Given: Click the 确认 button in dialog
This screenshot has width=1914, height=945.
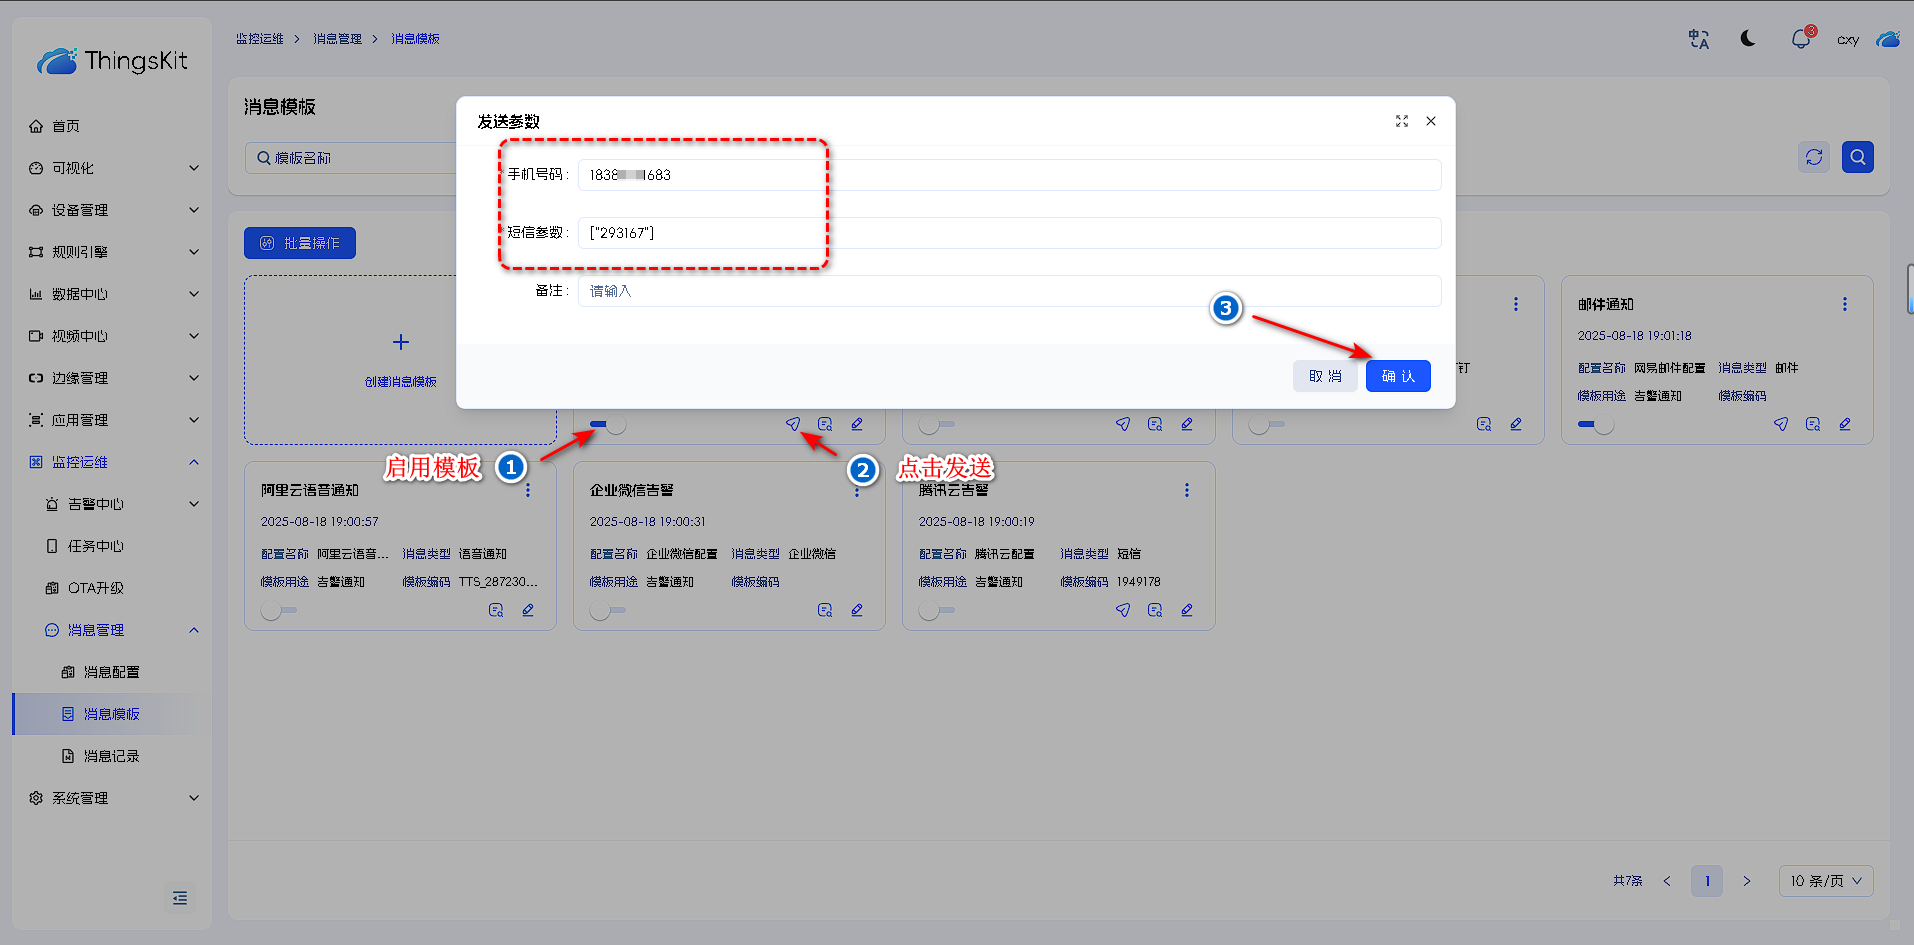Looking at the screenshot, I should tap(1397, 376).
